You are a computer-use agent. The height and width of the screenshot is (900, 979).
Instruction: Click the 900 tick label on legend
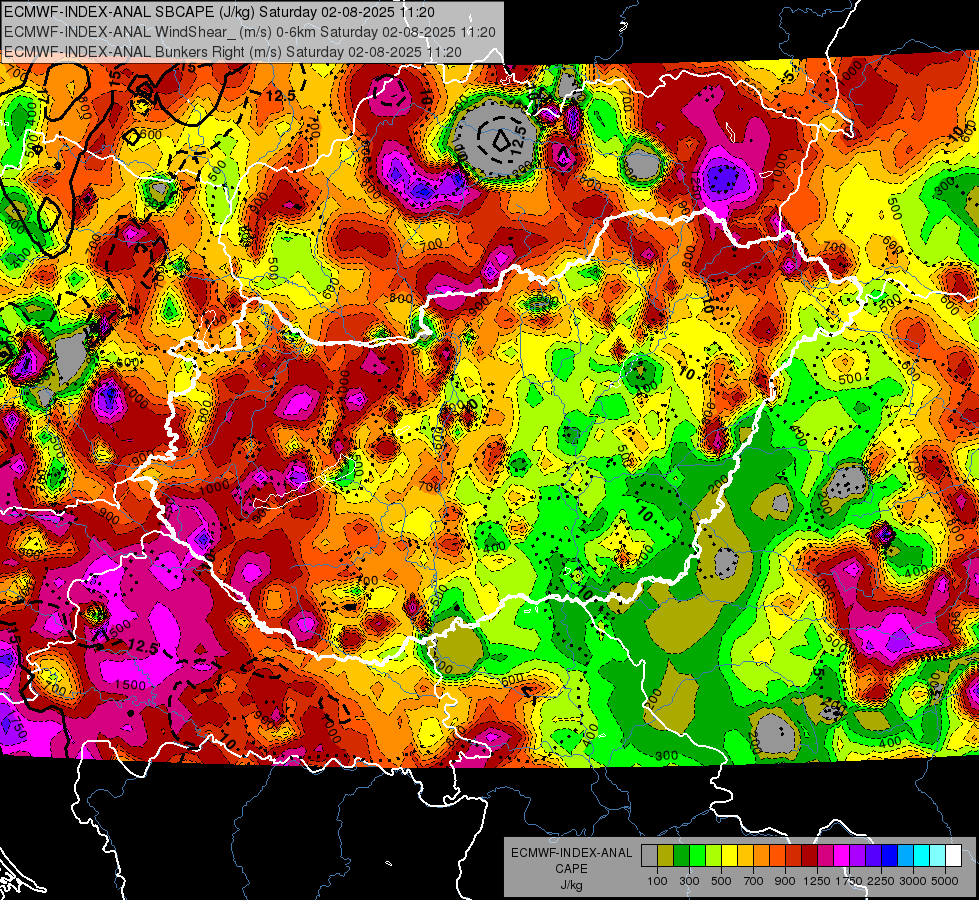tap(785, 881)
